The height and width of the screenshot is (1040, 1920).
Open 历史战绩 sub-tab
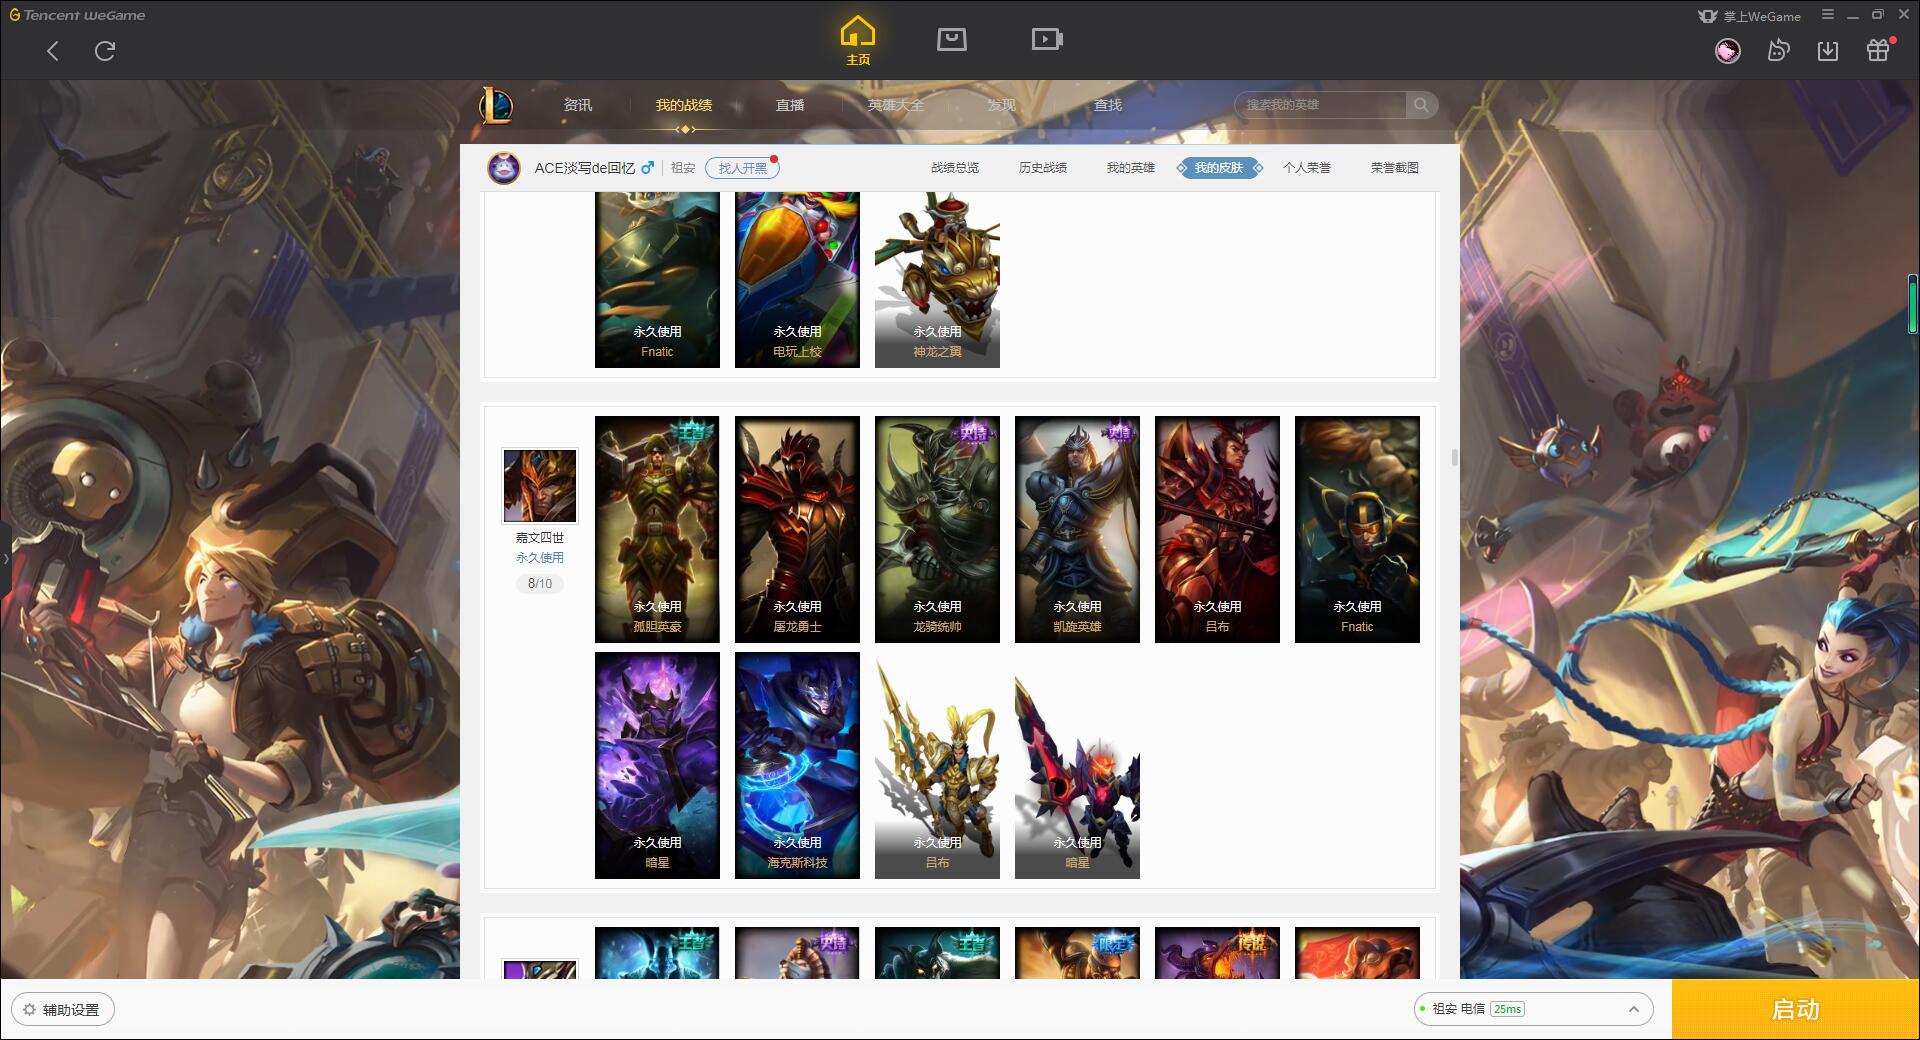1043,168
